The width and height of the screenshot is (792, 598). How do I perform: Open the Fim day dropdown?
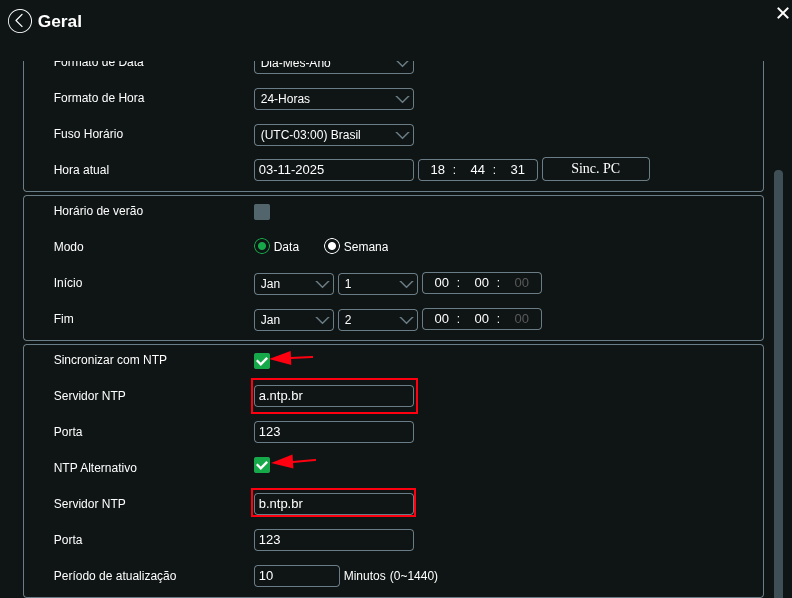click(377, 319)
